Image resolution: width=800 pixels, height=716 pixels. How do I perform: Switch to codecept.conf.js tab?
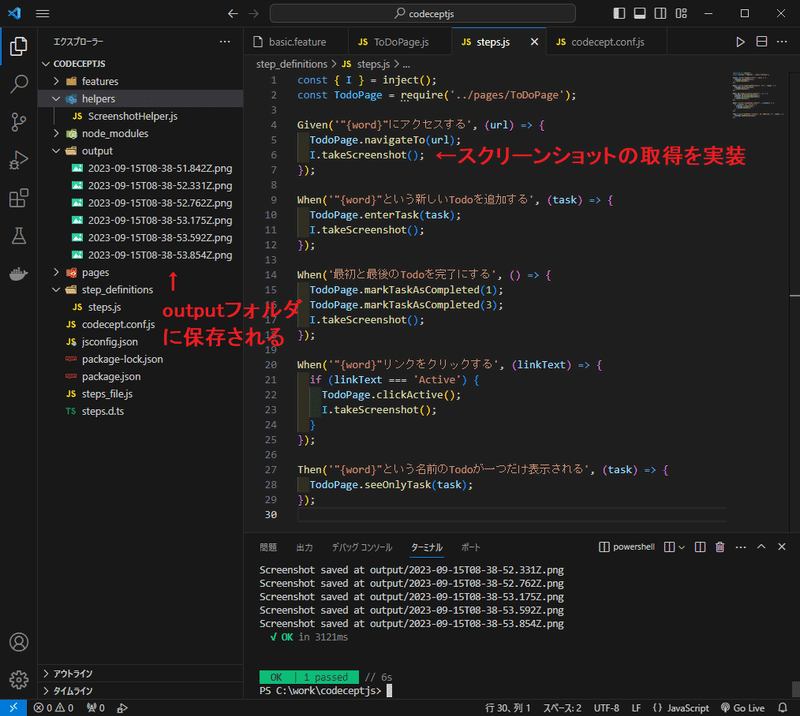pos(607,42)
